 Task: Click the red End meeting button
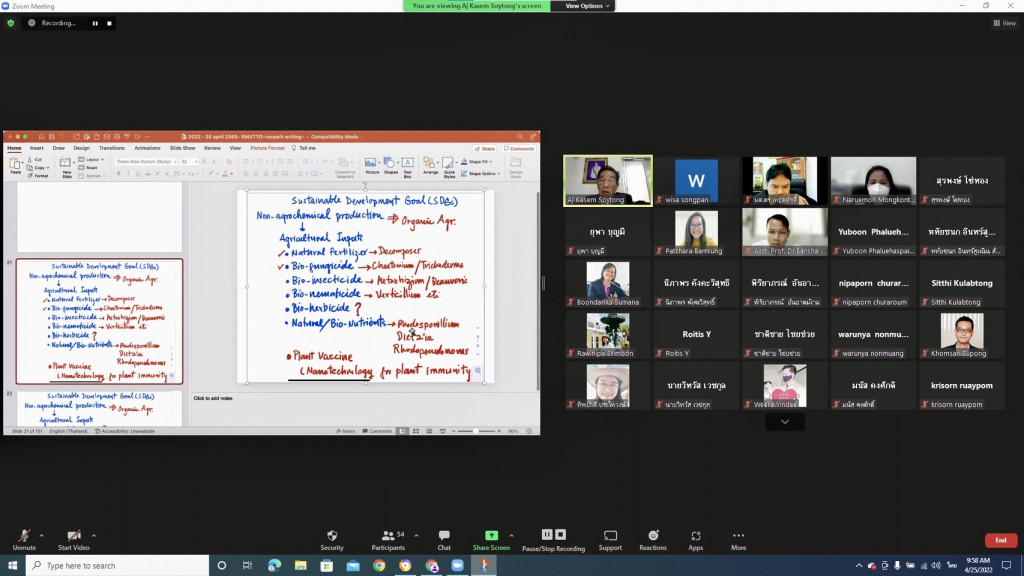(1000, 540)
